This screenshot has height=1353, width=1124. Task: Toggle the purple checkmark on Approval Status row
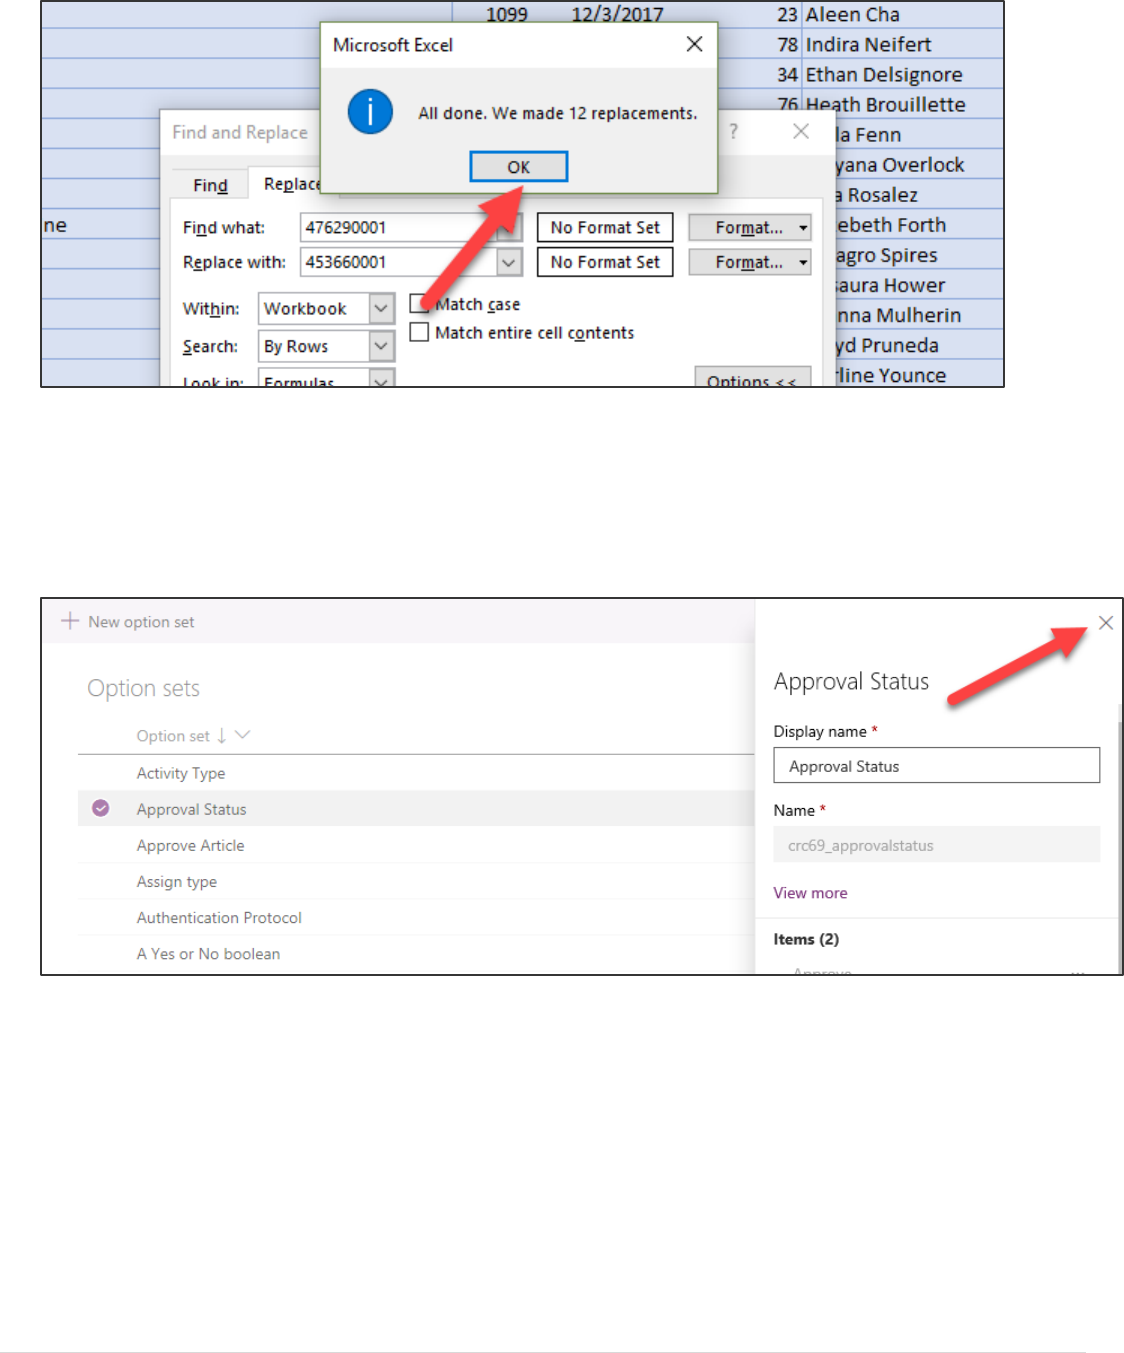pos(101,808)
